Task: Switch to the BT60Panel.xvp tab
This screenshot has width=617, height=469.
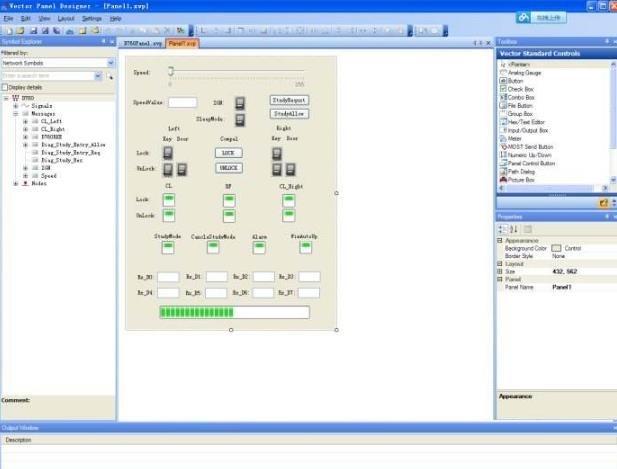Action: tap(141, 44)
